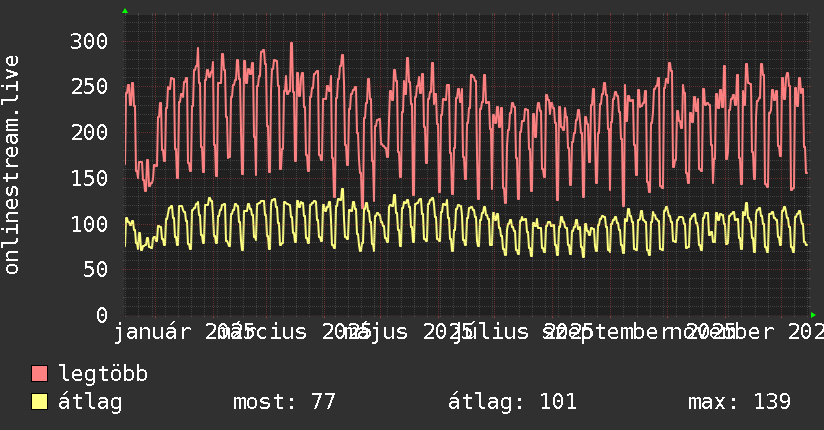Click the 250 y-axis label
Screen dimensions: 824x430
(89, 86)
